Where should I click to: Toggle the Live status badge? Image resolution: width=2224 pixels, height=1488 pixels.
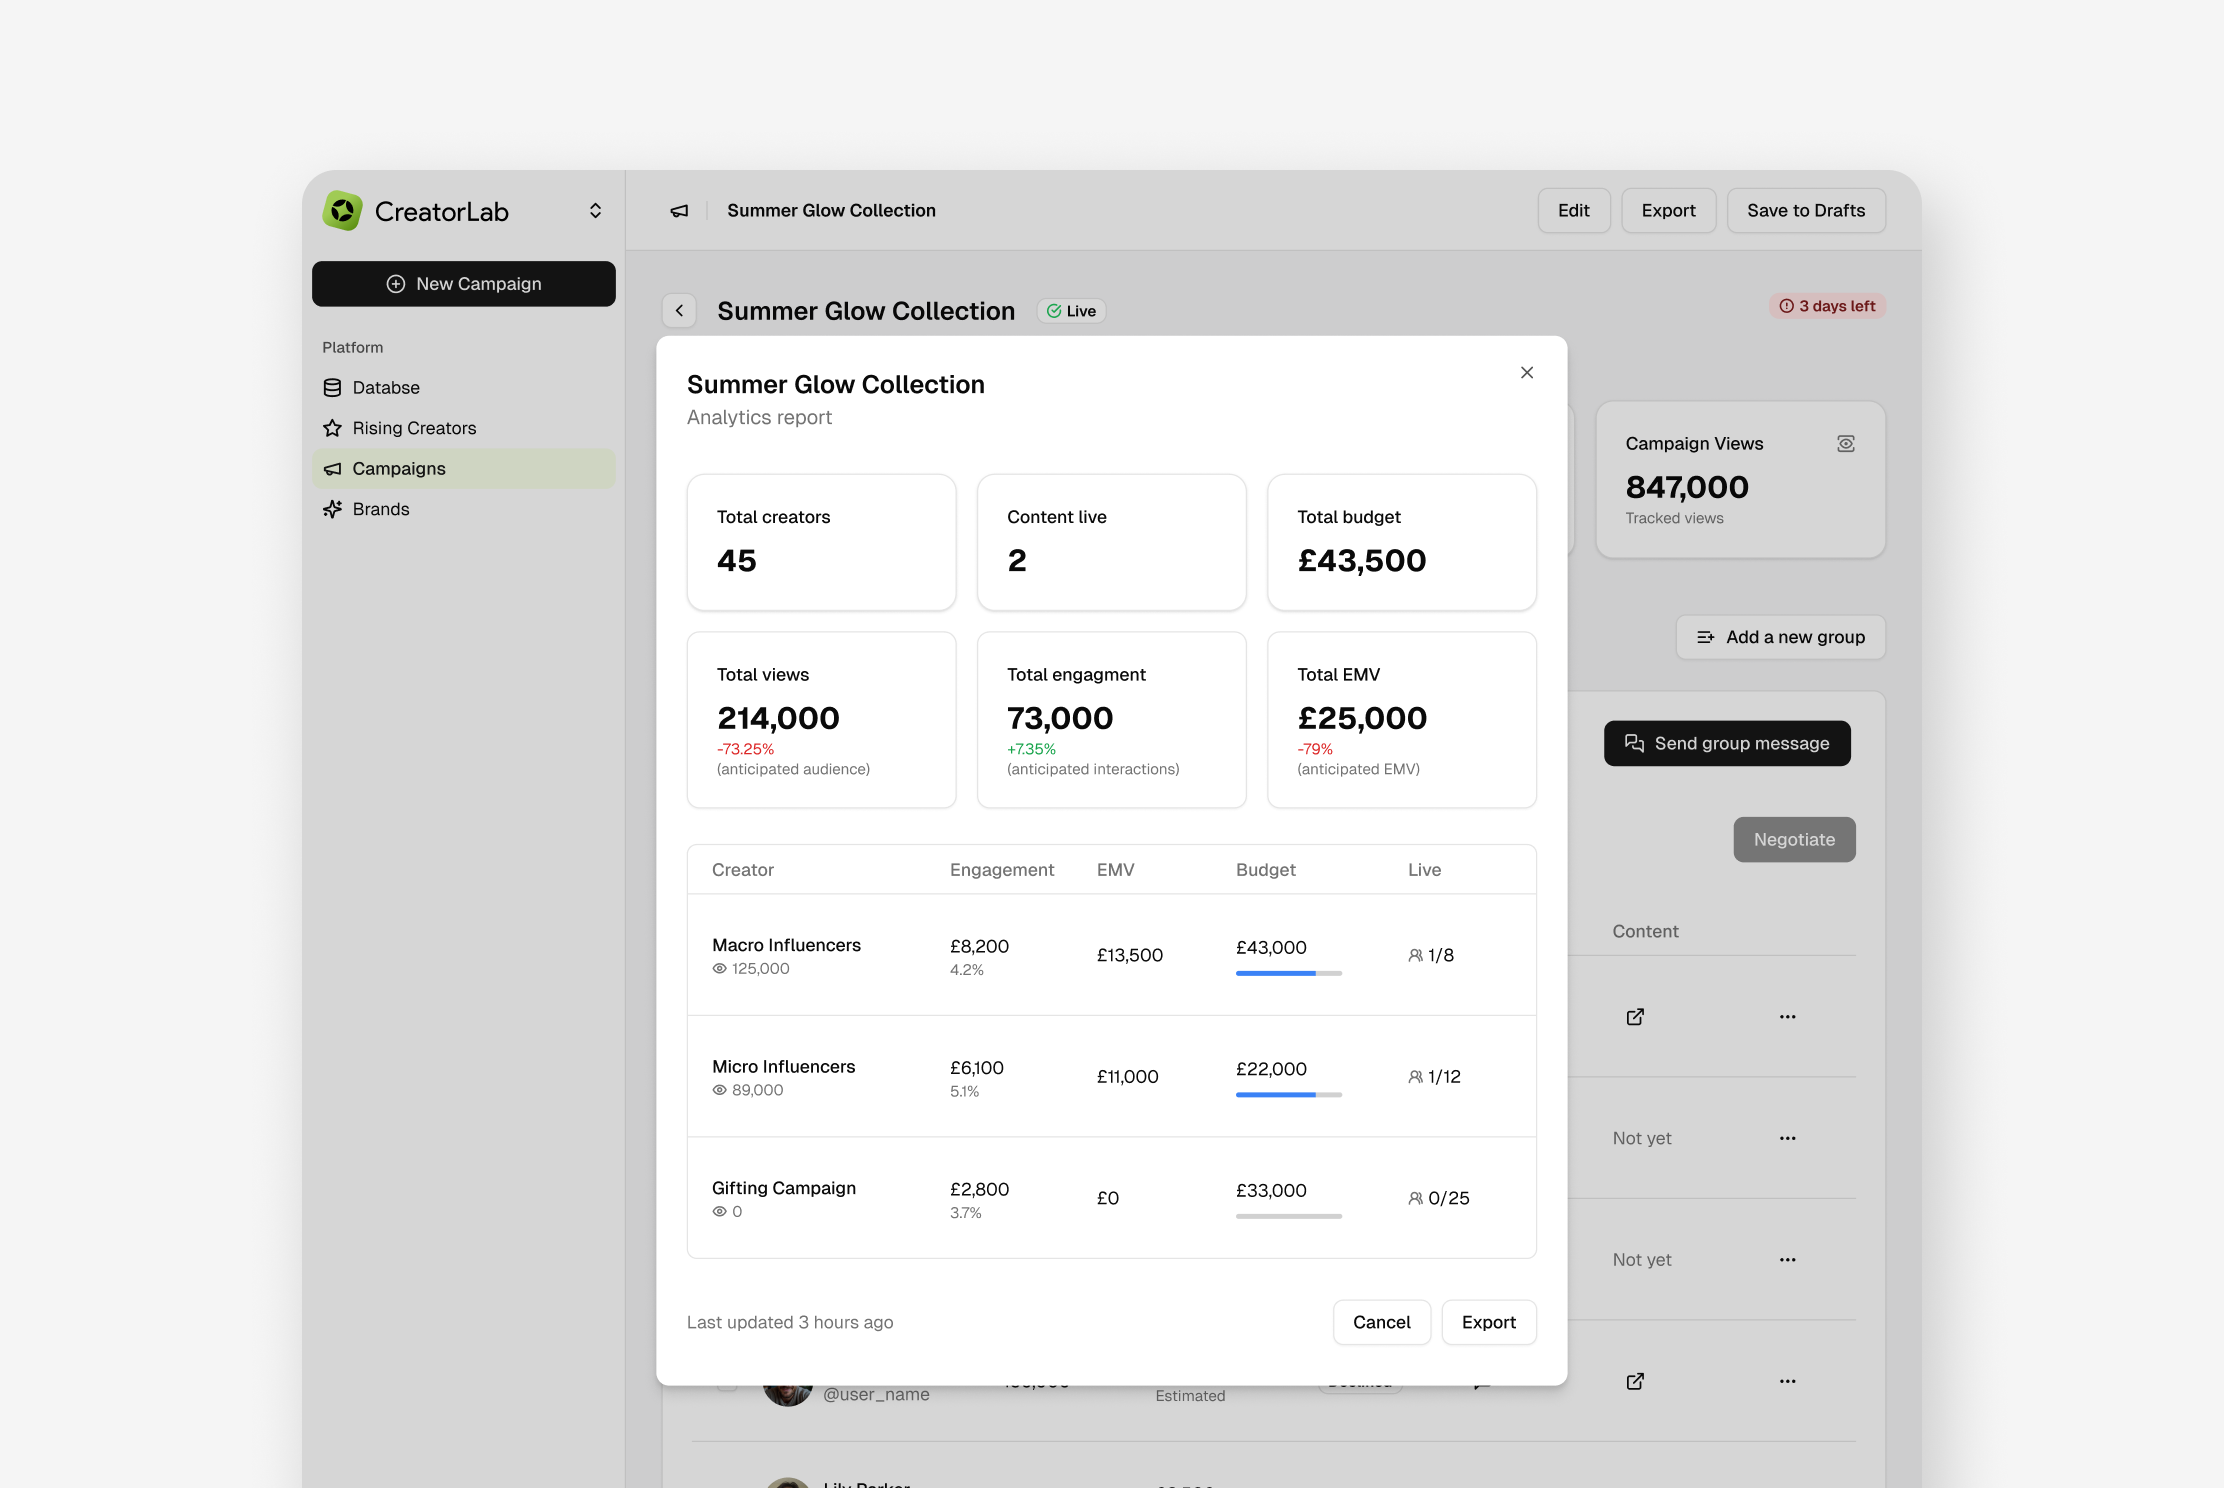point(1071,311)
